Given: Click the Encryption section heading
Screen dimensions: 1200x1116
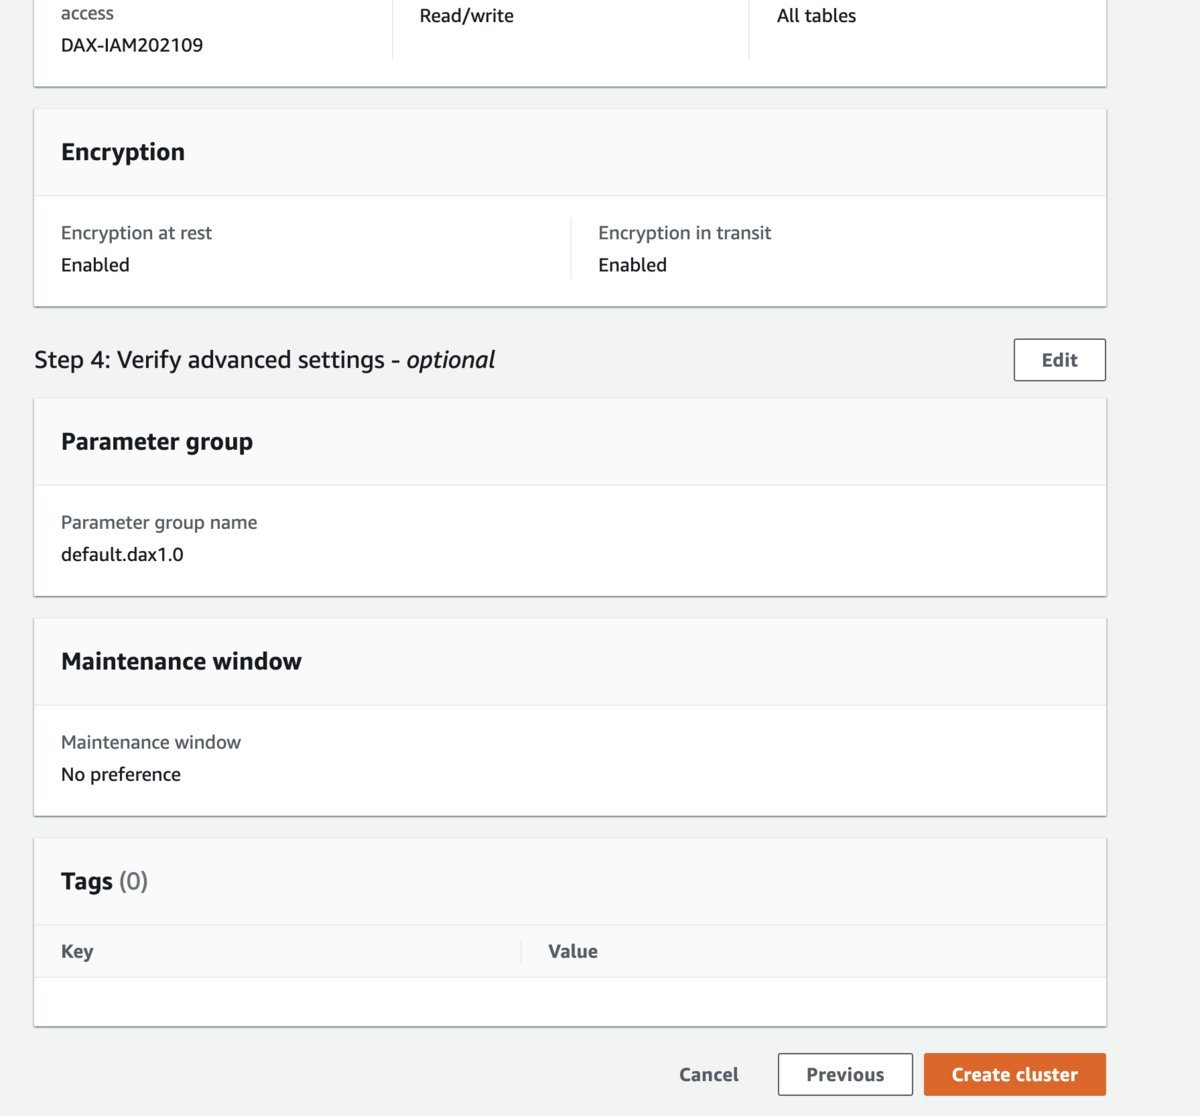Looking at the screenshot, I should pyautogui.click(x=123, y=152).
